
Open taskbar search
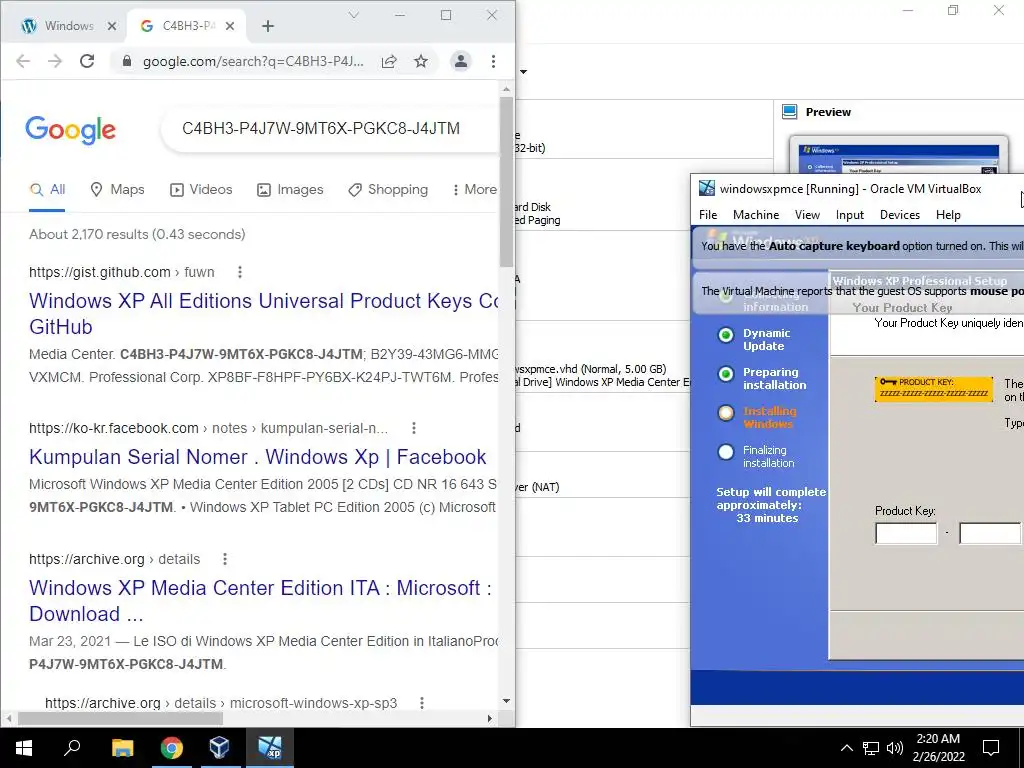(72, 748)
